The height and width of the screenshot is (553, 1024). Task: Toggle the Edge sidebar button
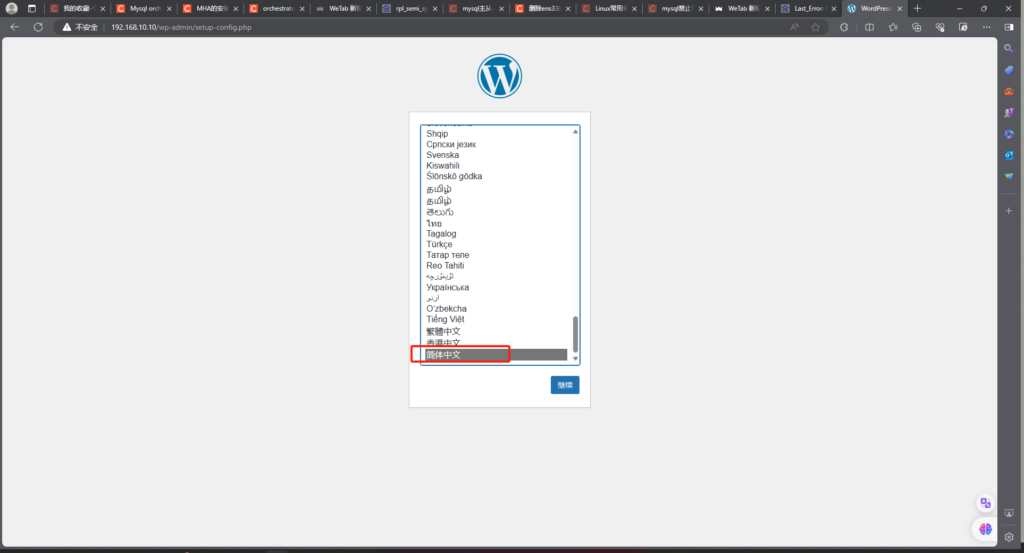[1009, 27]
